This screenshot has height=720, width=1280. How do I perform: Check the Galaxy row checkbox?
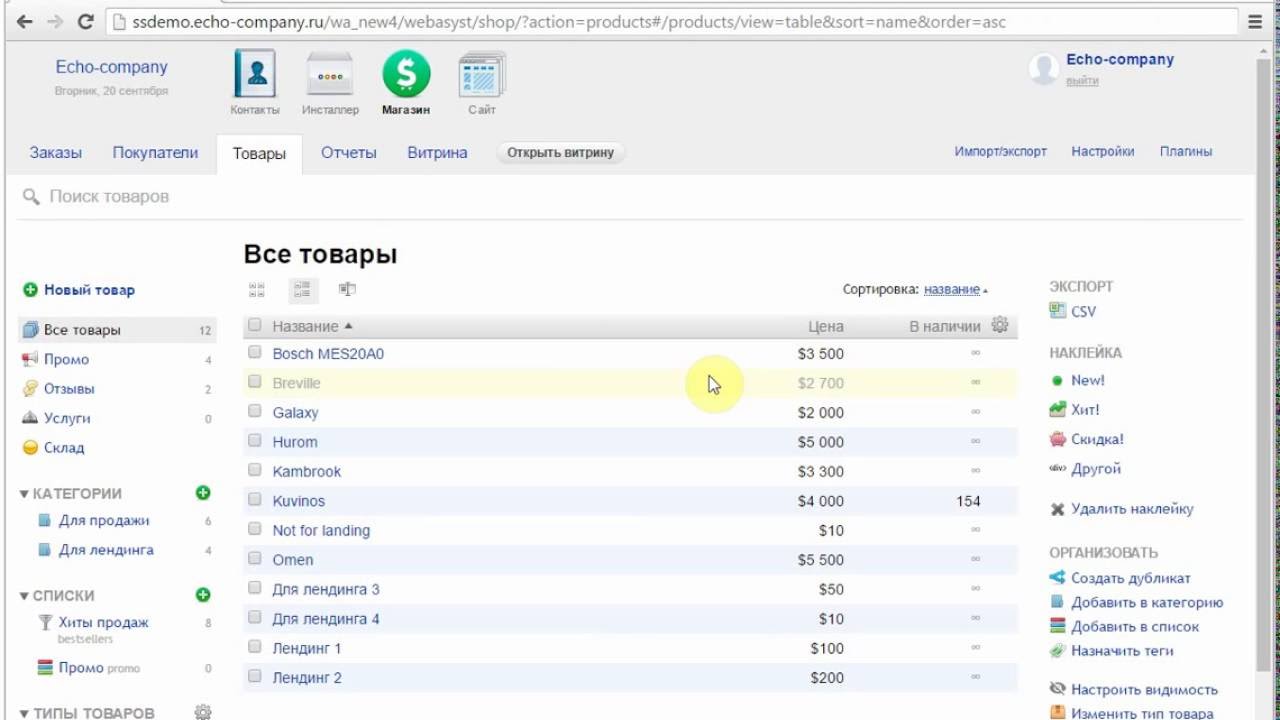[255, 411]
